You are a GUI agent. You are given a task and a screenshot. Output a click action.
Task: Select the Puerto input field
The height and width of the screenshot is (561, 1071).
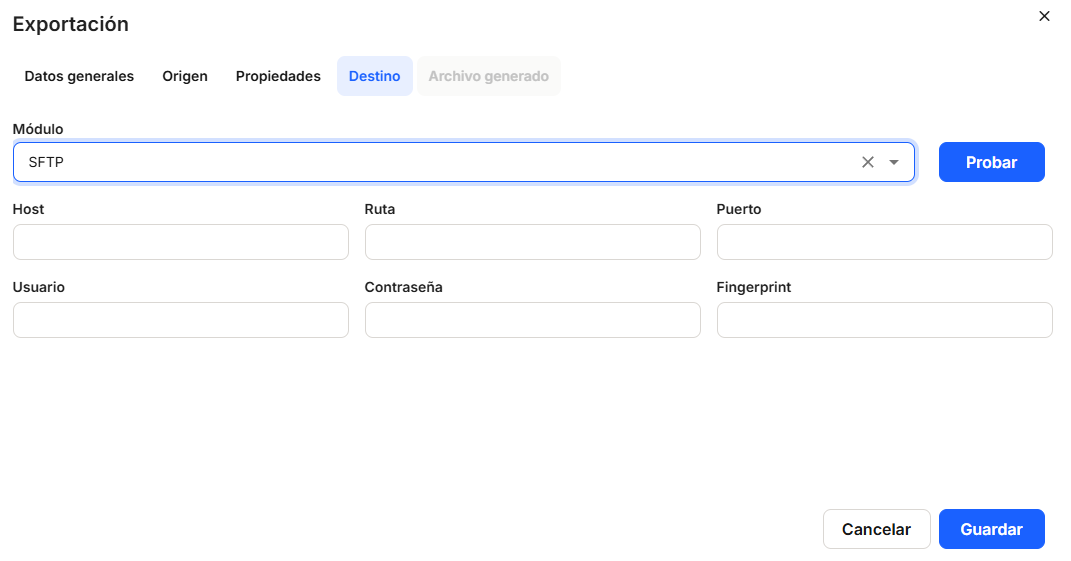click(884, 242)
